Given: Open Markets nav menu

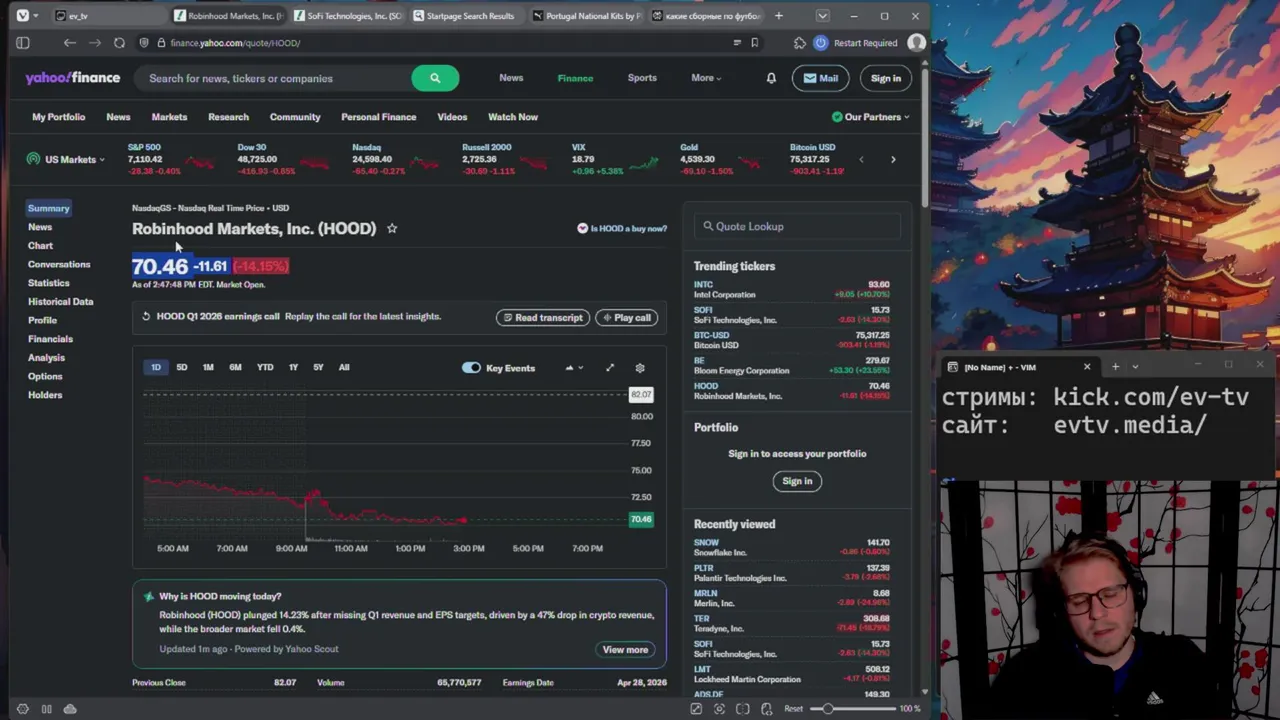Looking at the screenshot, I should tap(169, 117).
